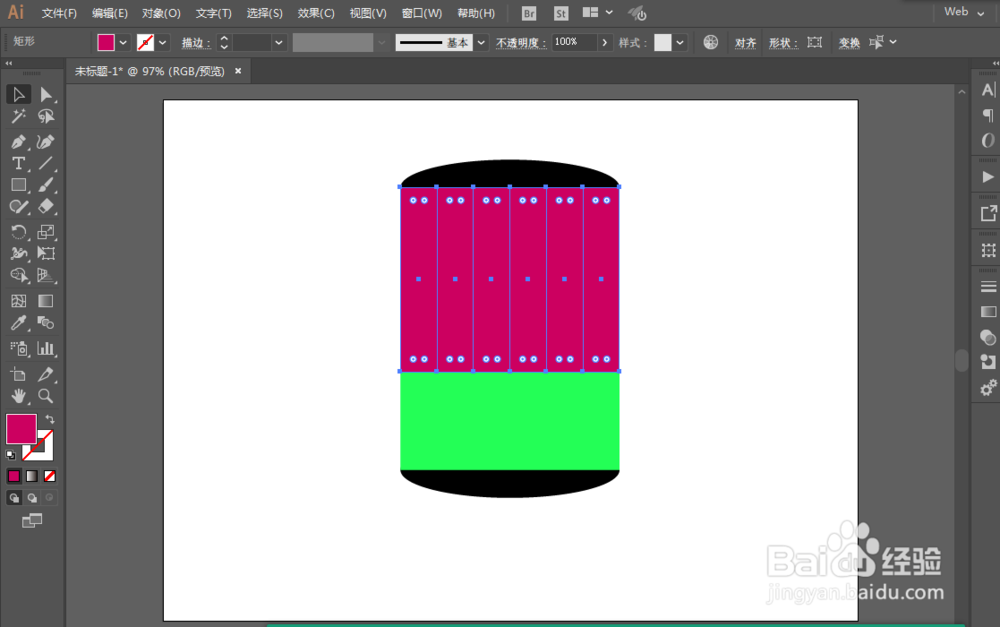Viewport: 1000px width, 627px height.
Task: Swap fill and stroke colors
Action: tap(49, 419)
